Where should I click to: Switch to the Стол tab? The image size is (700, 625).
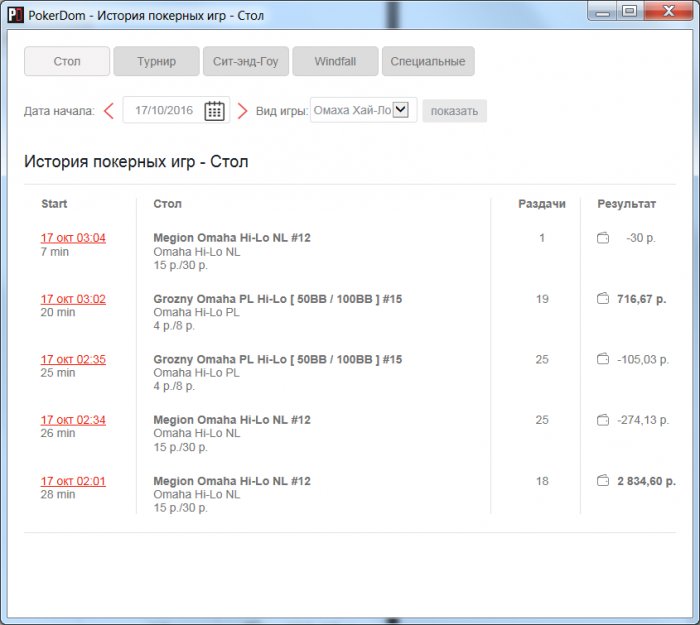[x=67, y=61]
